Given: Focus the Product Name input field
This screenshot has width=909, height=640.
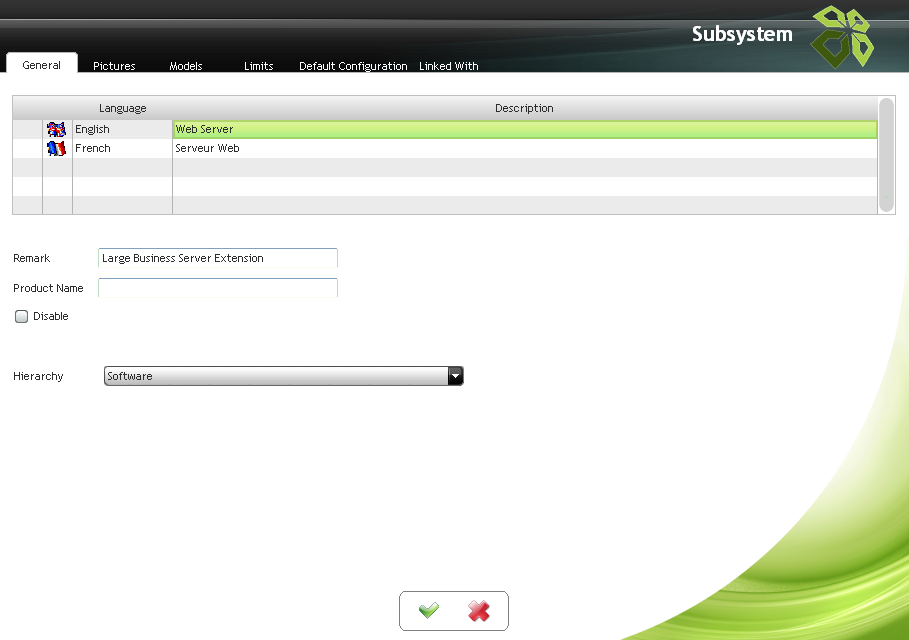Looking at the screenshot, I should (x=218, y=288).
